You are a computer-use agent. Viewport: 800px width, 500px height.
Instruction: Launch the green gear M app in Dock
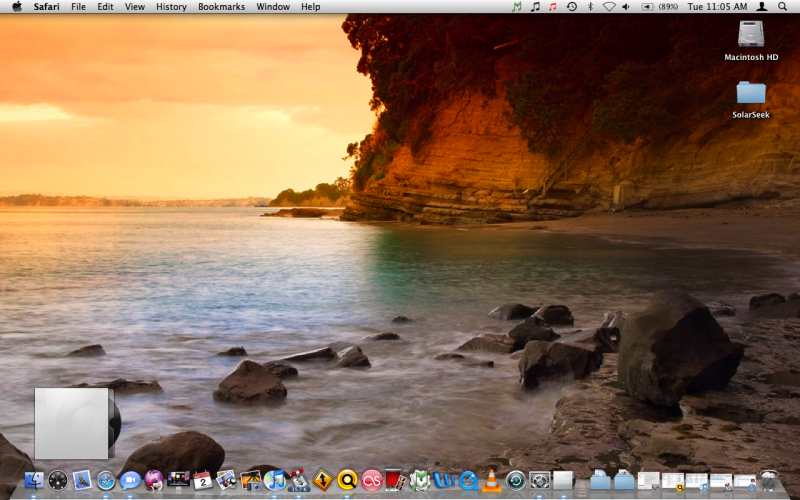point(419,480)
